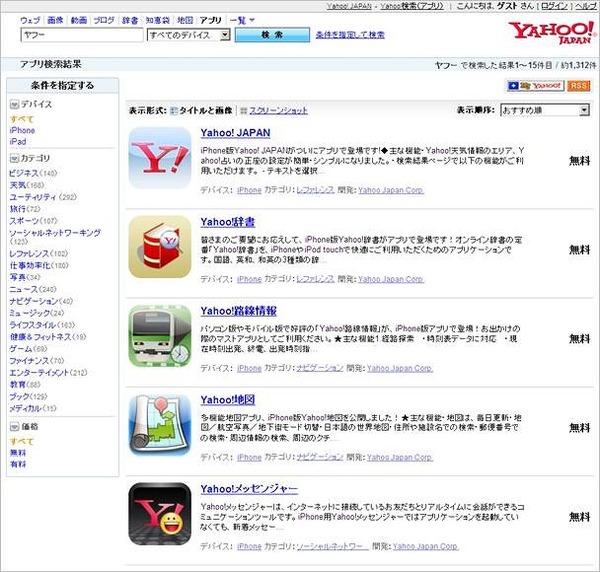Switch to the 知恵袋 search tab

[x=157, y=20]
